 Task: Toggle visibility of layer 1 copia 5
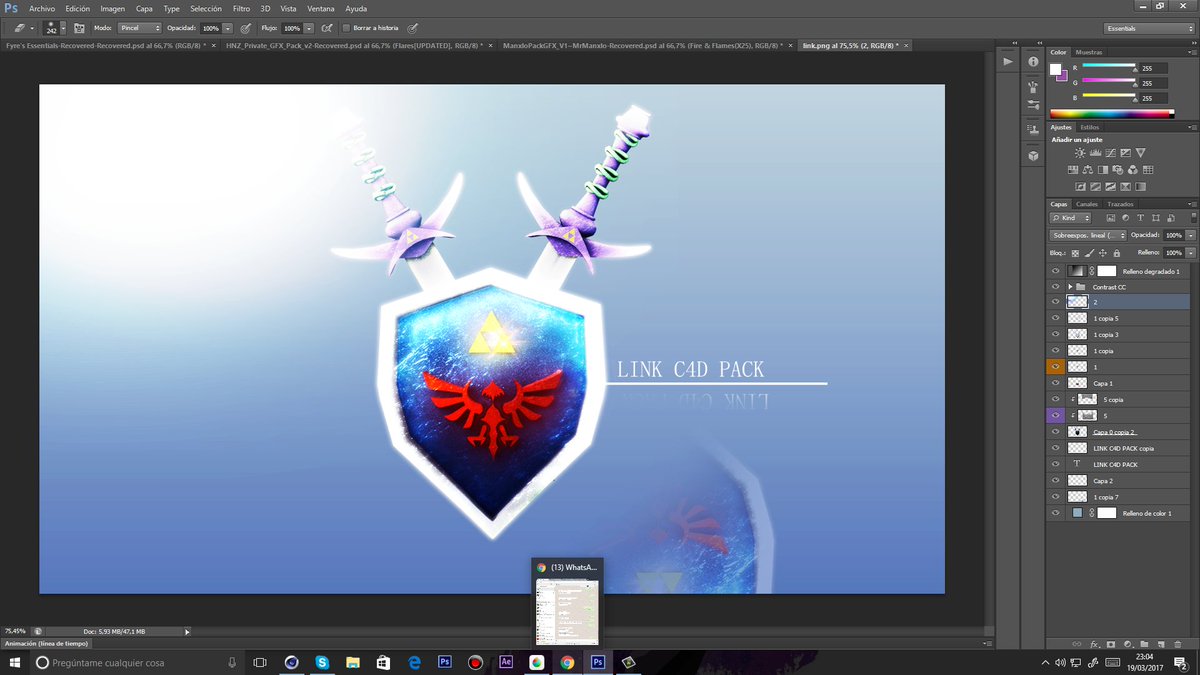click(x=1055, y=318)
